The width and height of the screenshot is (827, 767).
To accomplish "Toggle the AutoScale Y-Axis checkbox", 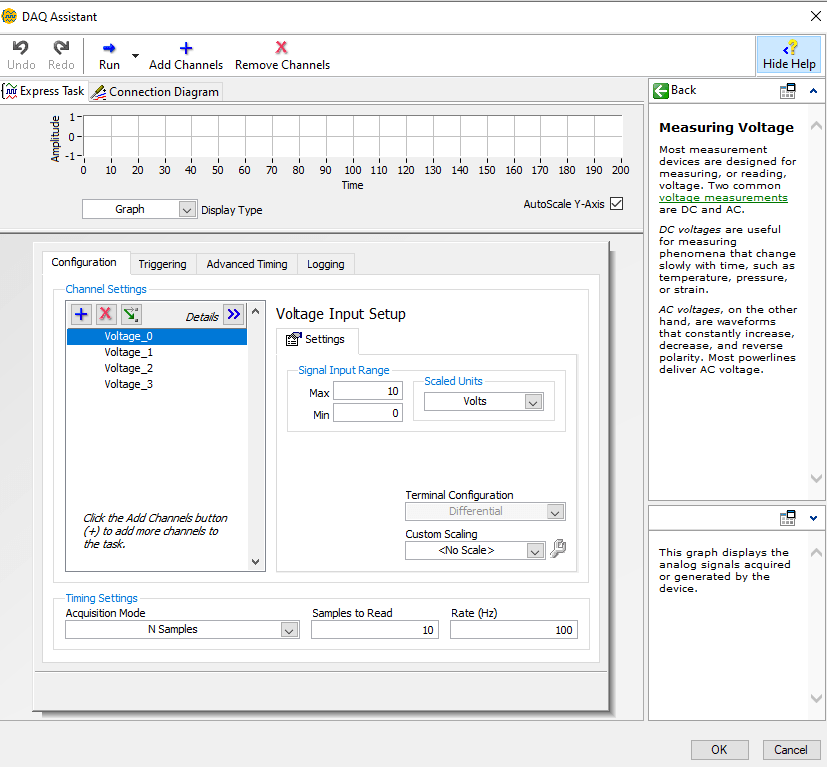I will coord(614,202).
